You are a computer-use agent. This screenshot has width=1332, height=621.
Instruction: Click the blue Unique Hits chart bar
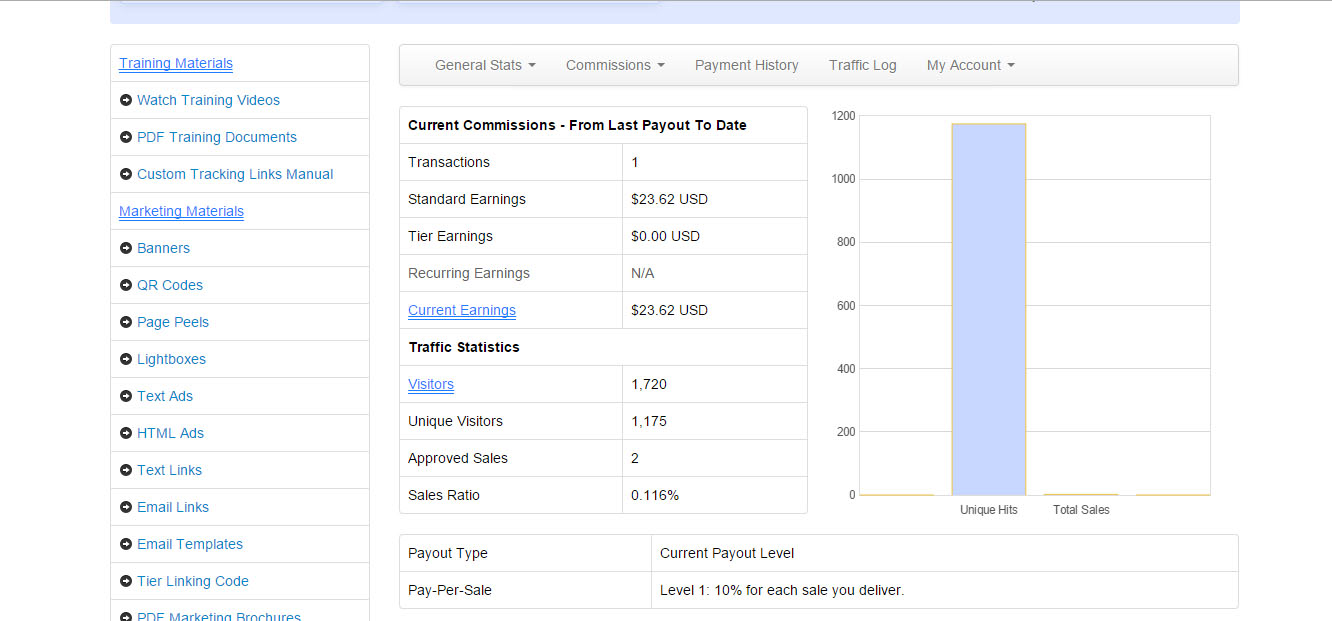click(989, 309)
